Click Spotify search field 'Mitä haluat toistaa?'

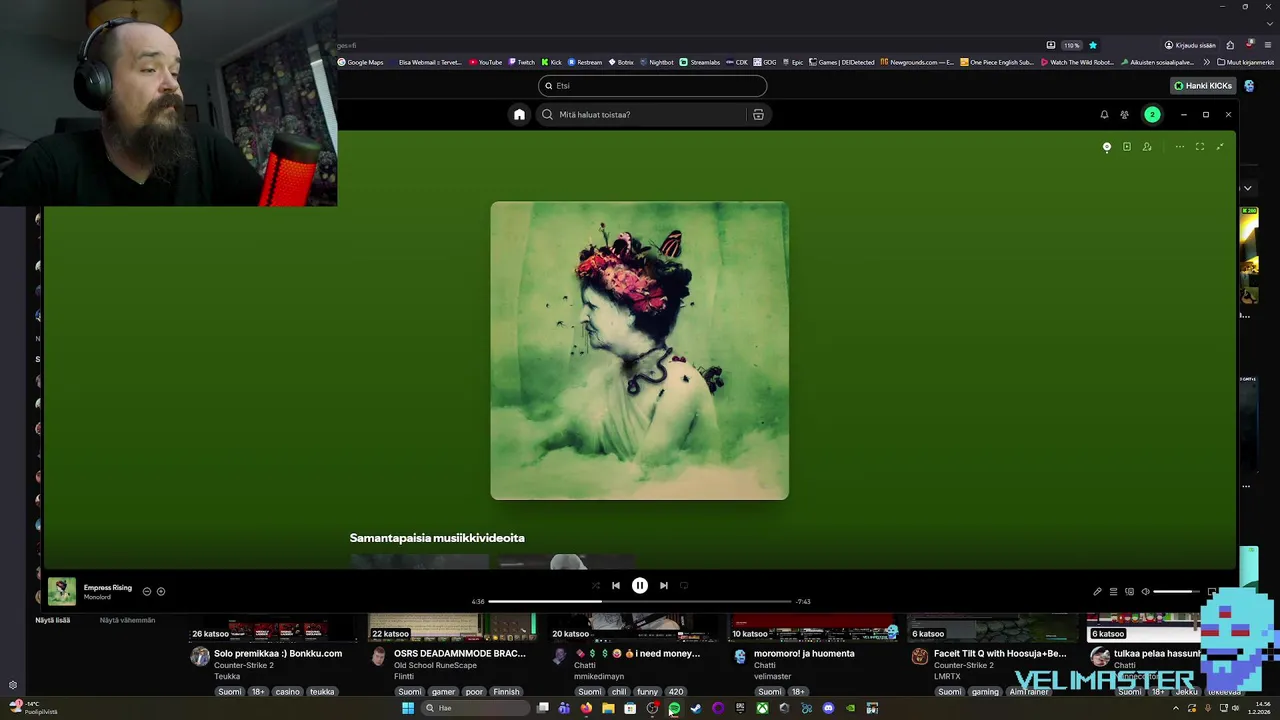point(652,114)
